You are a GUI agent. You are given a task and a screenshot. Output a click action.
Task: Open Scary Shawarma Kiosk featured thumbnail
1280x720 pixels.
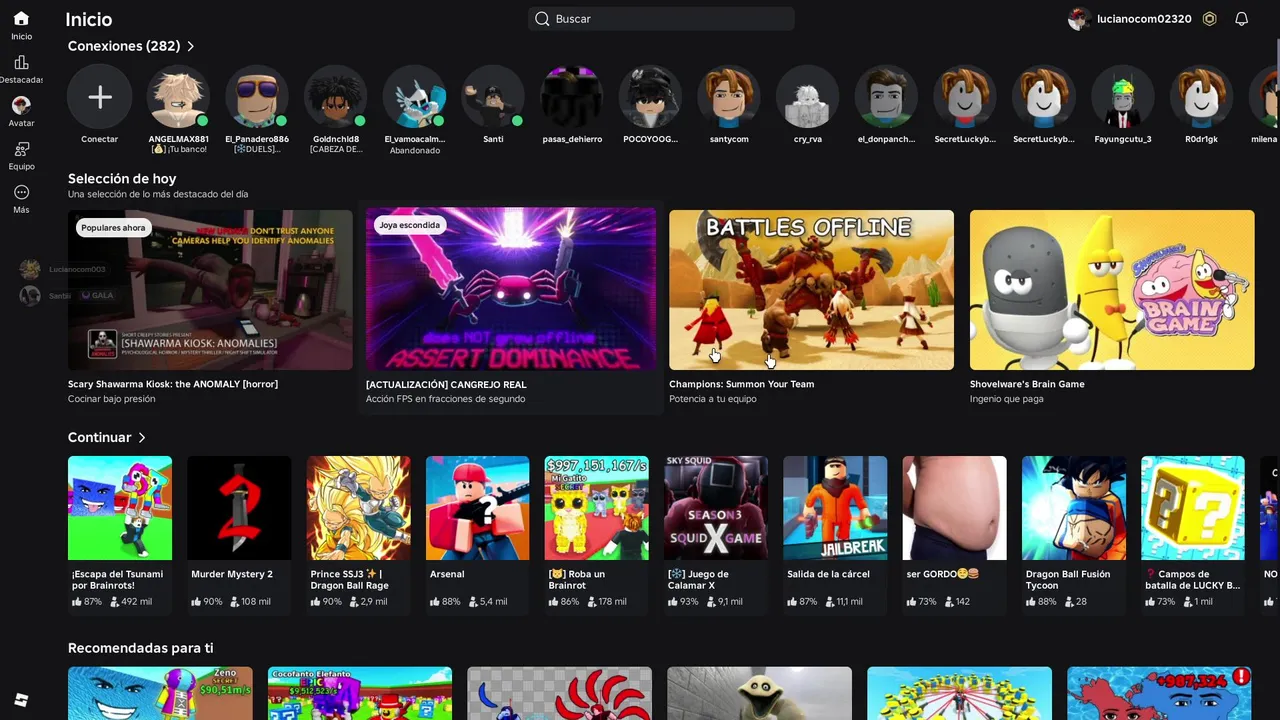pos(210,290)
